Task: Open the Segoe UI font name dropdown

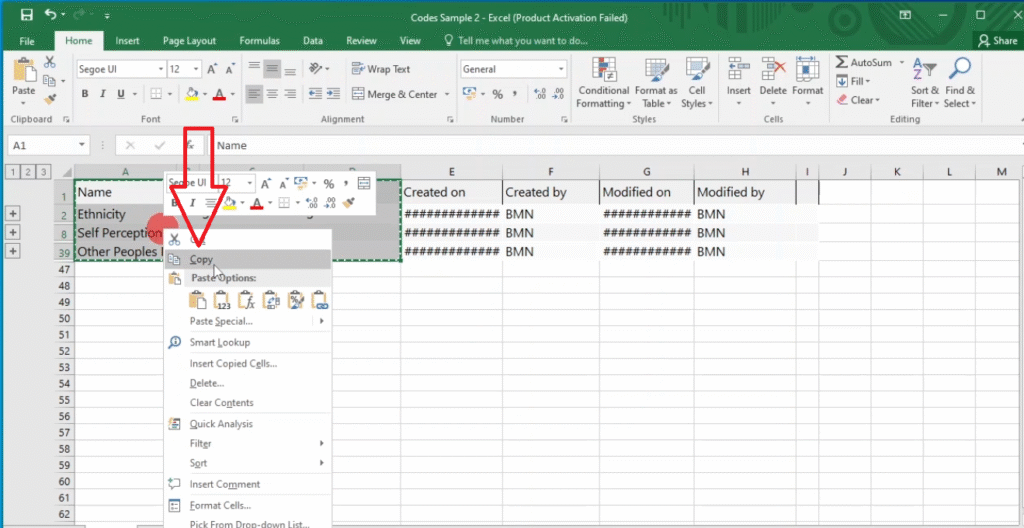Action: pyautogui.click(x=160, y=69)
